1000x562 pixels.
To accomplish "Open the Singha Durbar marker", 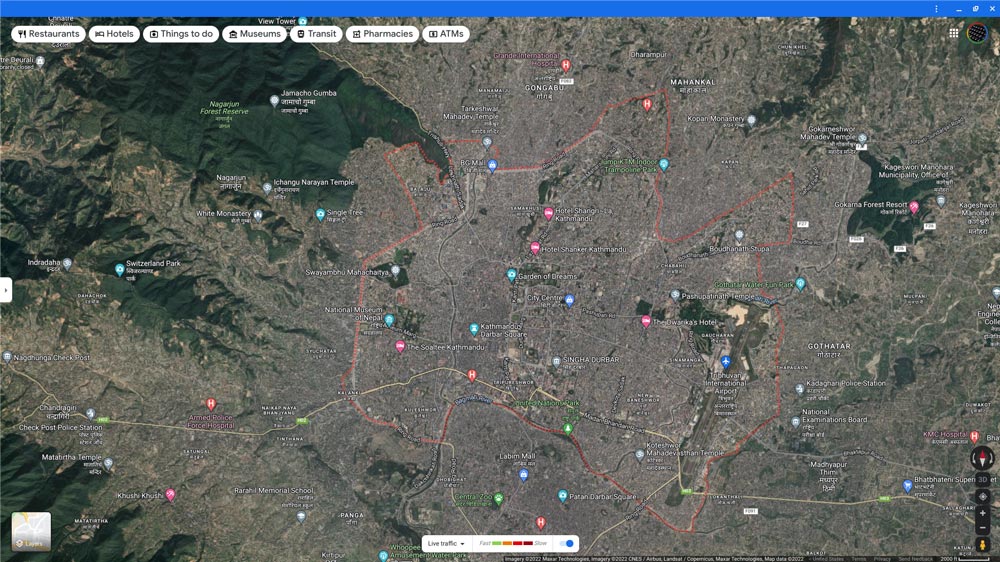I will click(556, 362).
